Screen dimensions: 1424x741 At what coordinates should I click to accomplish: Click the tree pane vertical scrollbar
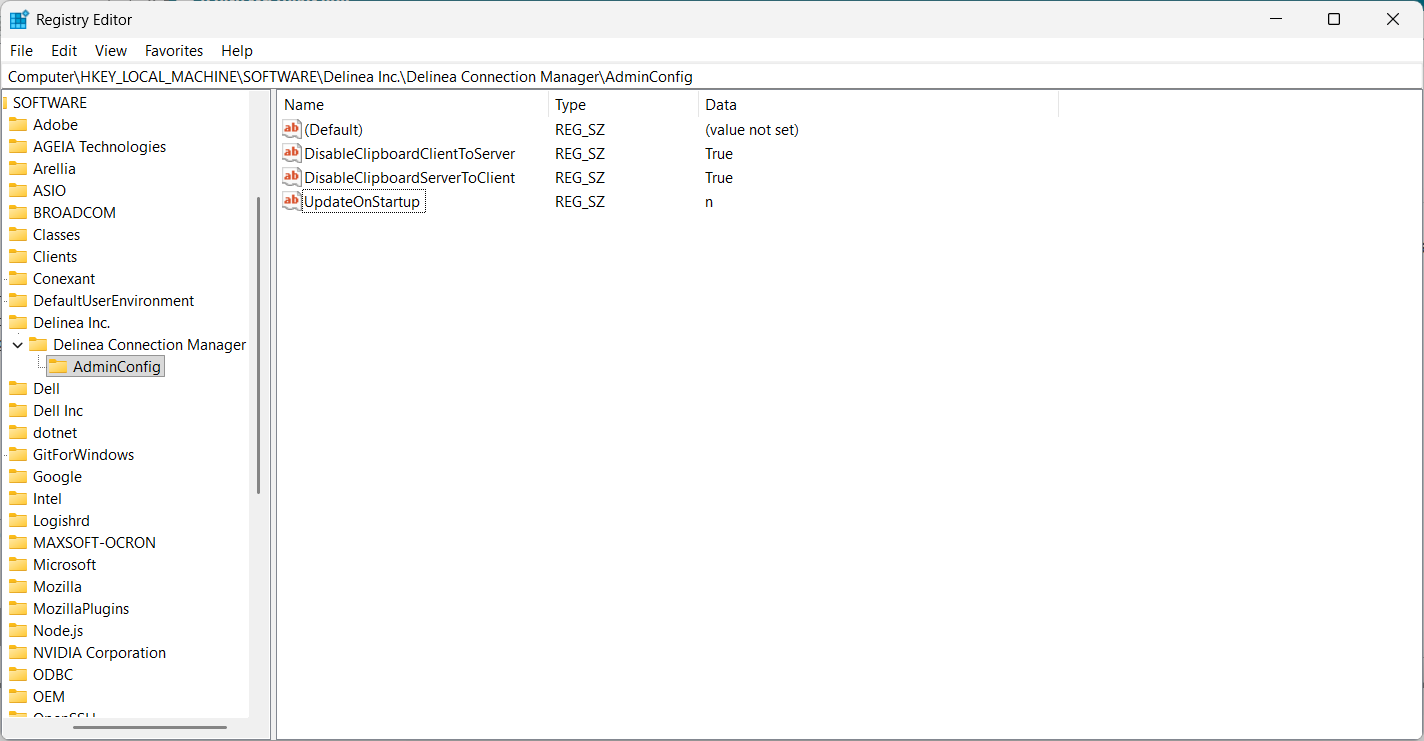259,345
